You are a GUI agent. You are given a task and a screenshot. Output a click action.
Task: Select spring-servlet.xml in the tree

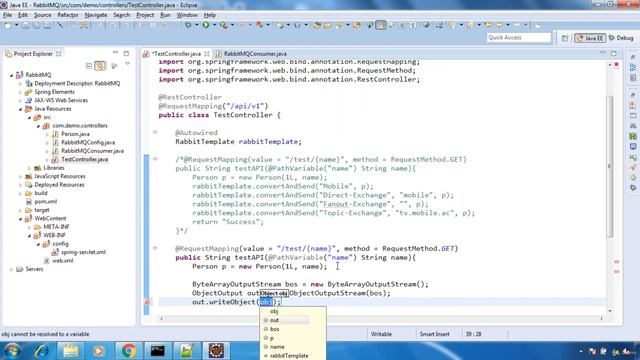pyautogui.click(x=83, y=252)
